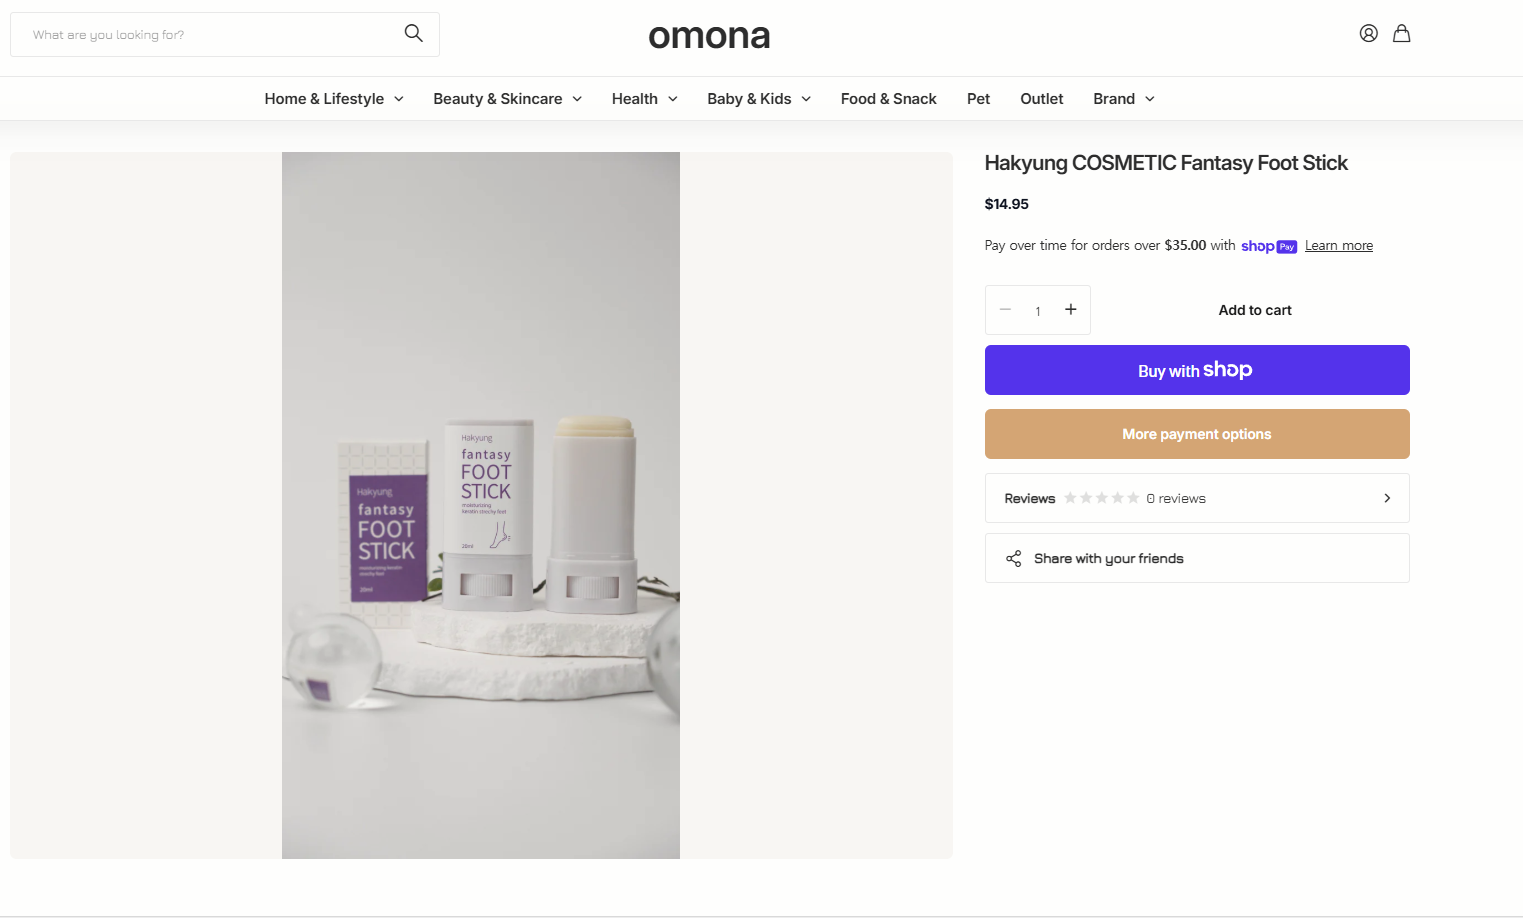Open the Brand dropdown menu

[x=1123, y=99]
